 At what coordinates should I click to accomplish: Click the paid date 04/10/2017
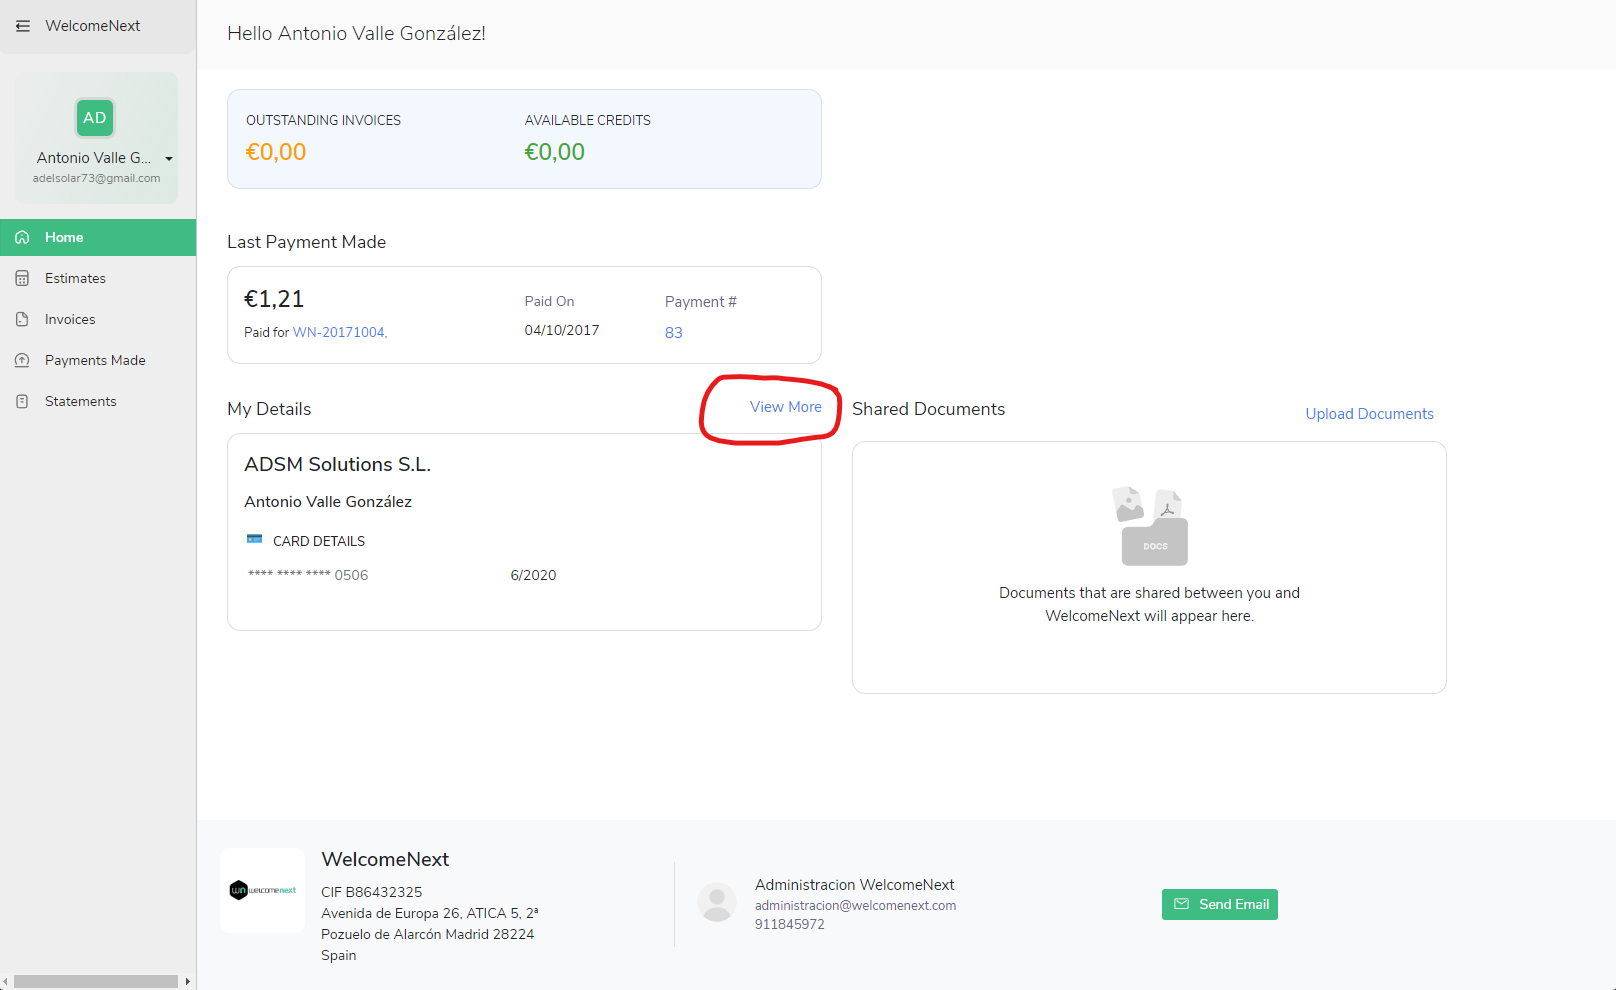[x=562, y=330]
